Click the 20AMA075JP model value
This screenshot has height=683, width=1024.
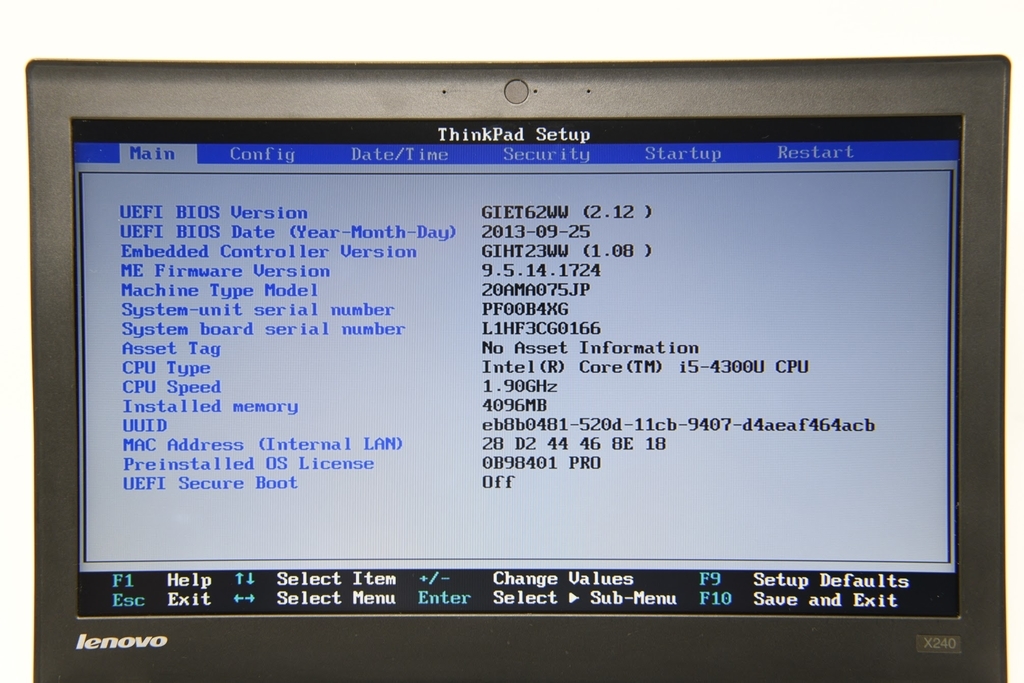(x=536, y=290)
